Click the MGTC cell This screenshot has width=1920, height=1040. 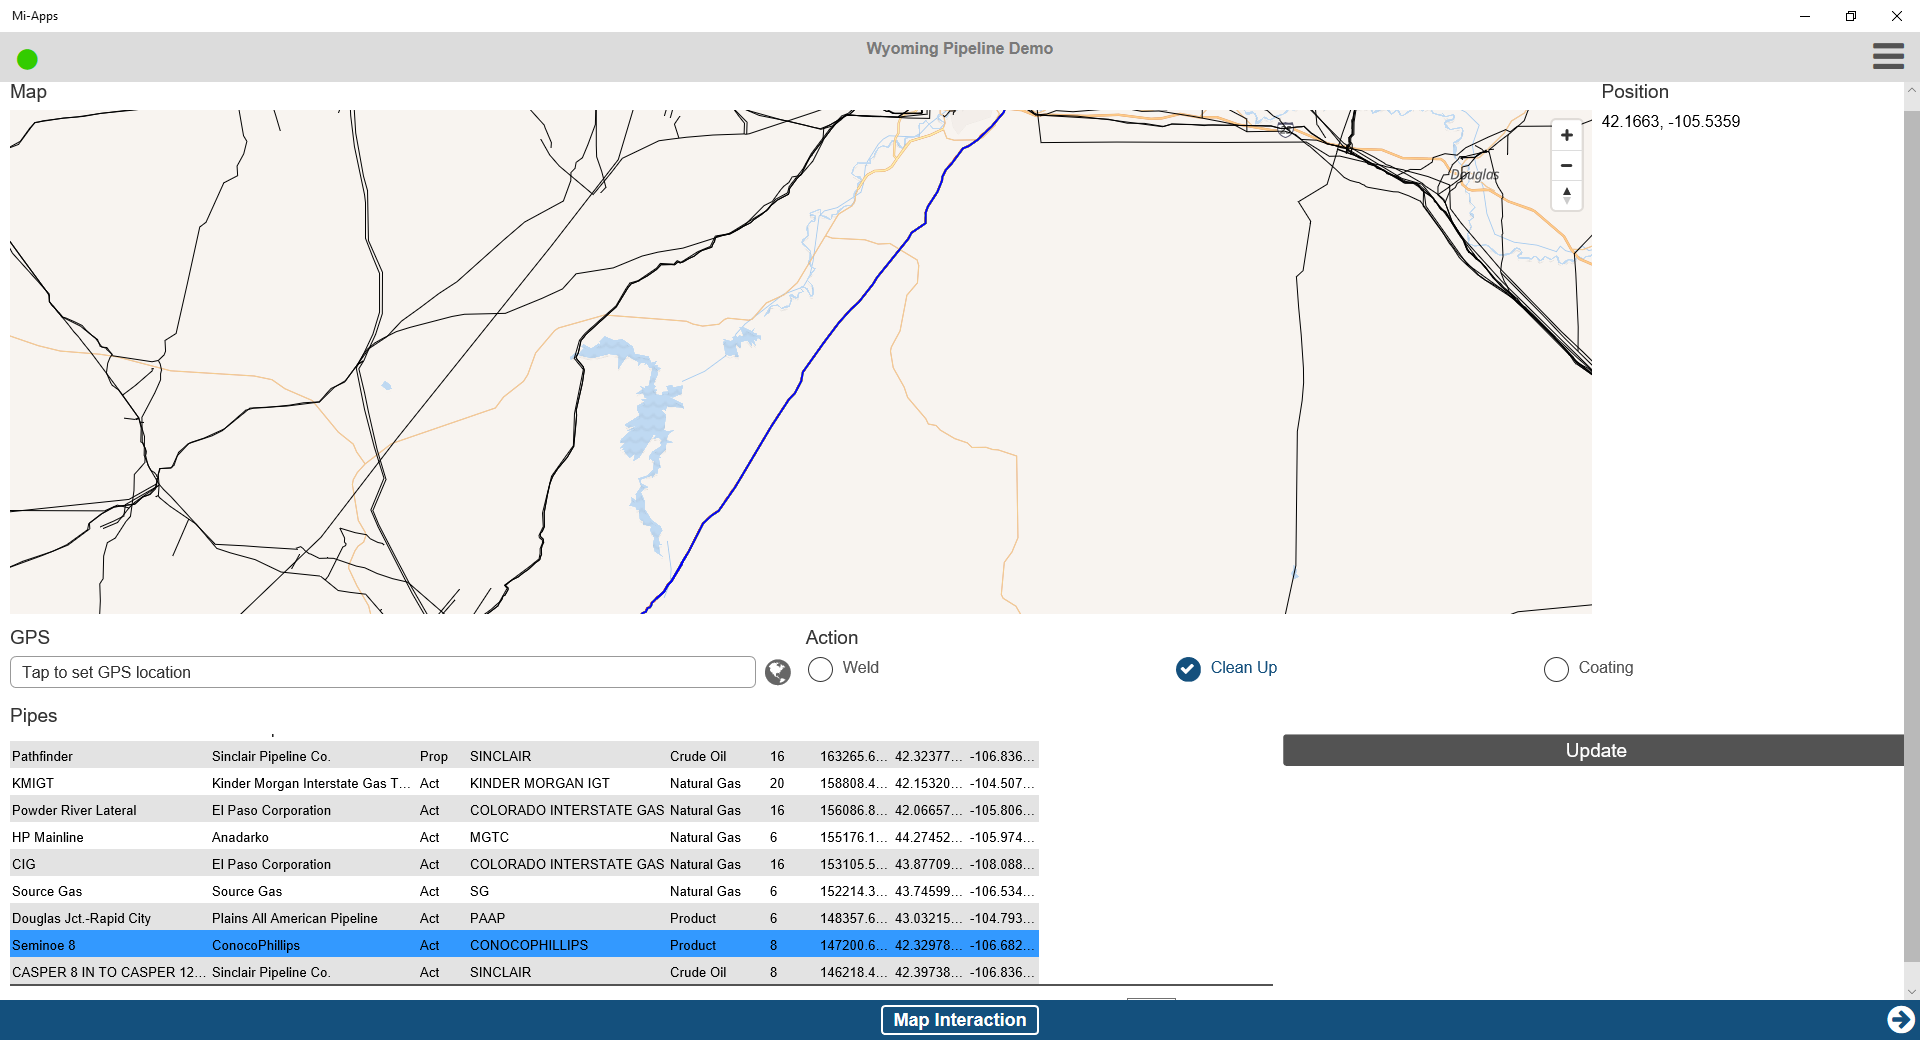click(x=489, y=837)
